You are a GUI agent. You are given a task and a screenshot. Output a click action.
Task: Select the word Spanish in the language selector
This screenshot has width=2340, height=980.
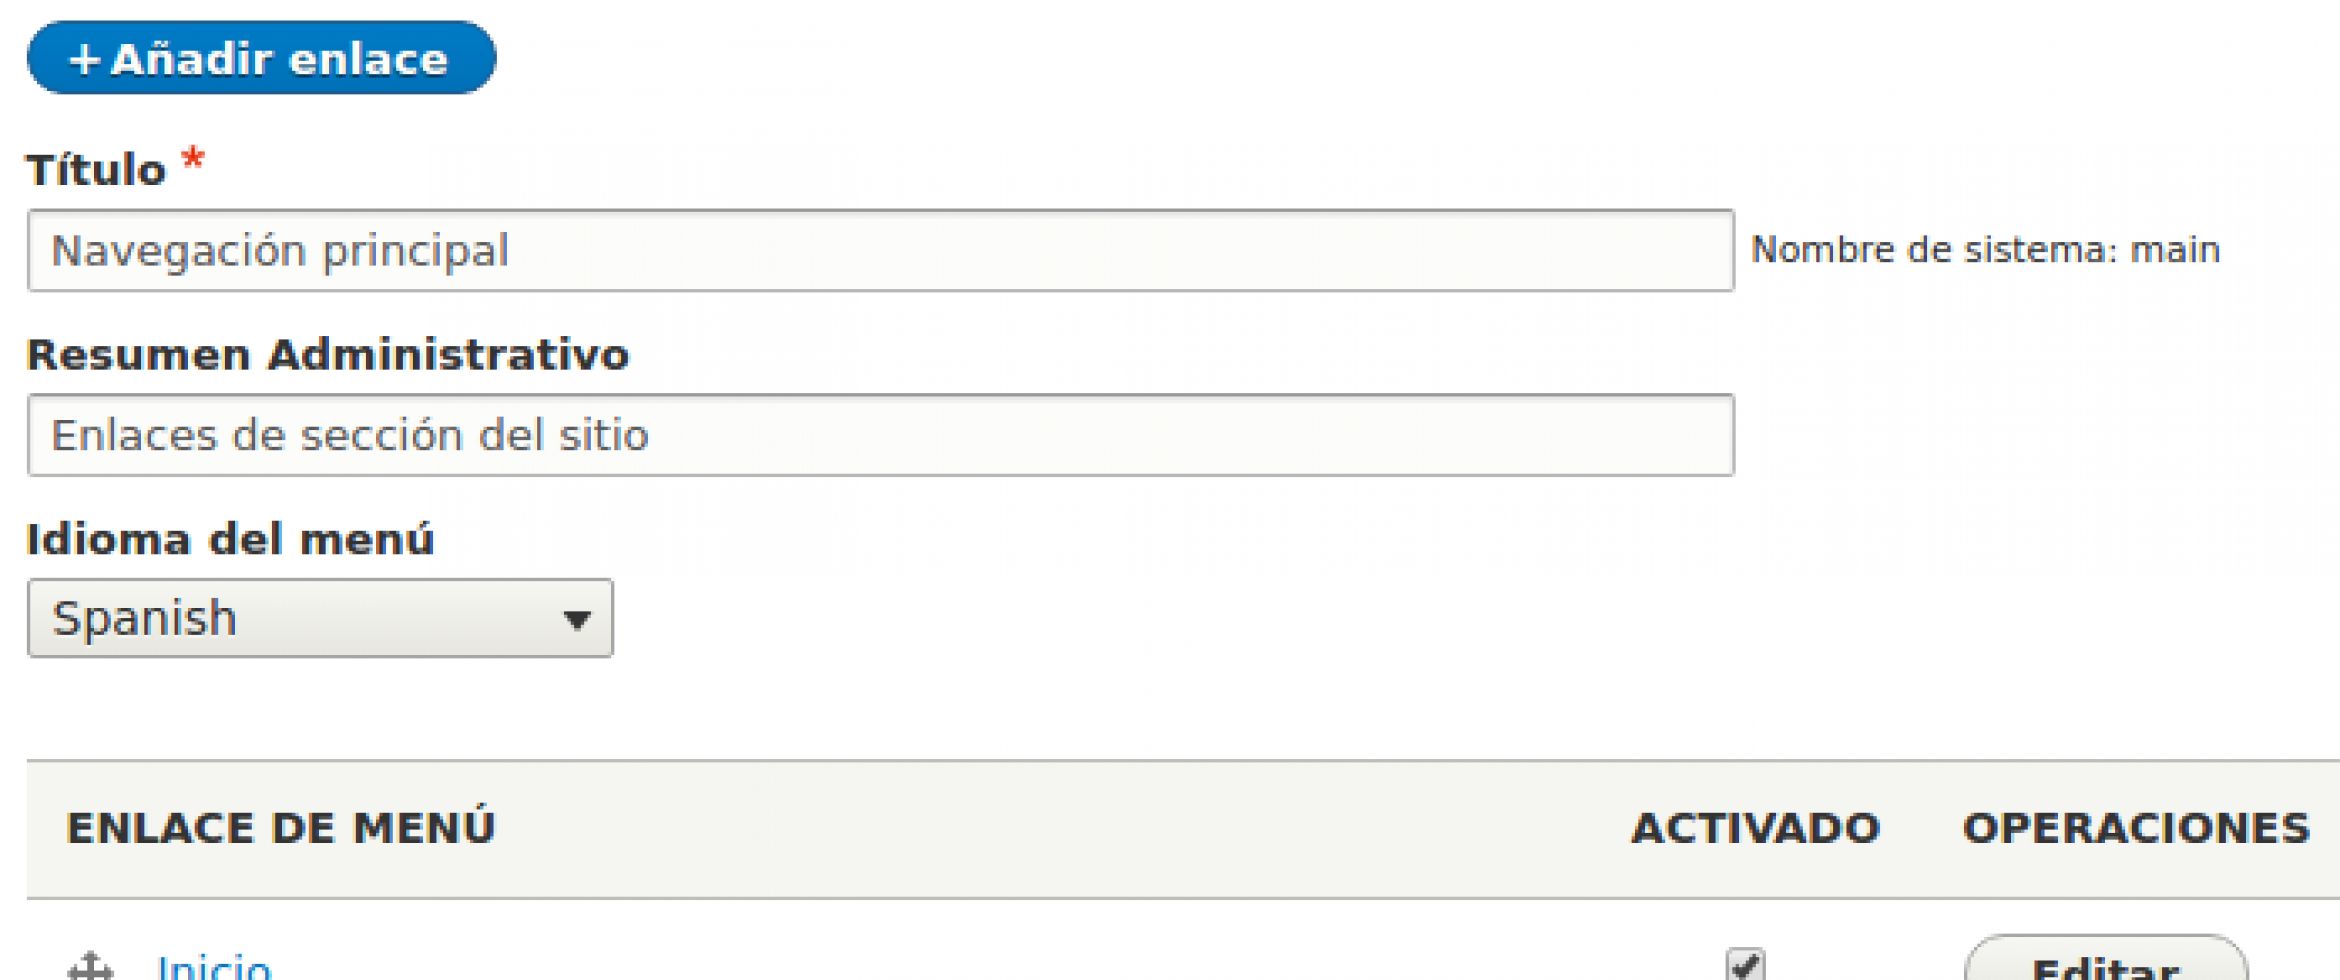[145, 618]
